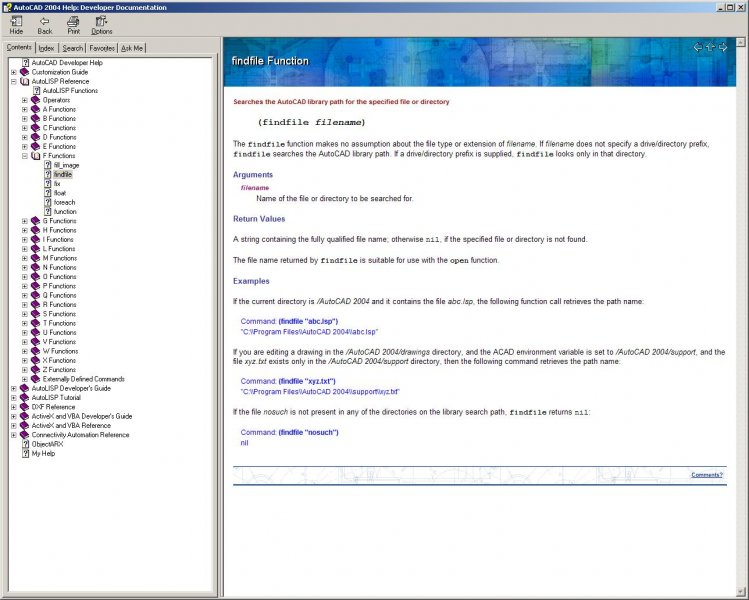Click the Hide toolbar icon
The width and height of the screenshot is (749, 600).
pyautogui.click(x=16, y=21)
